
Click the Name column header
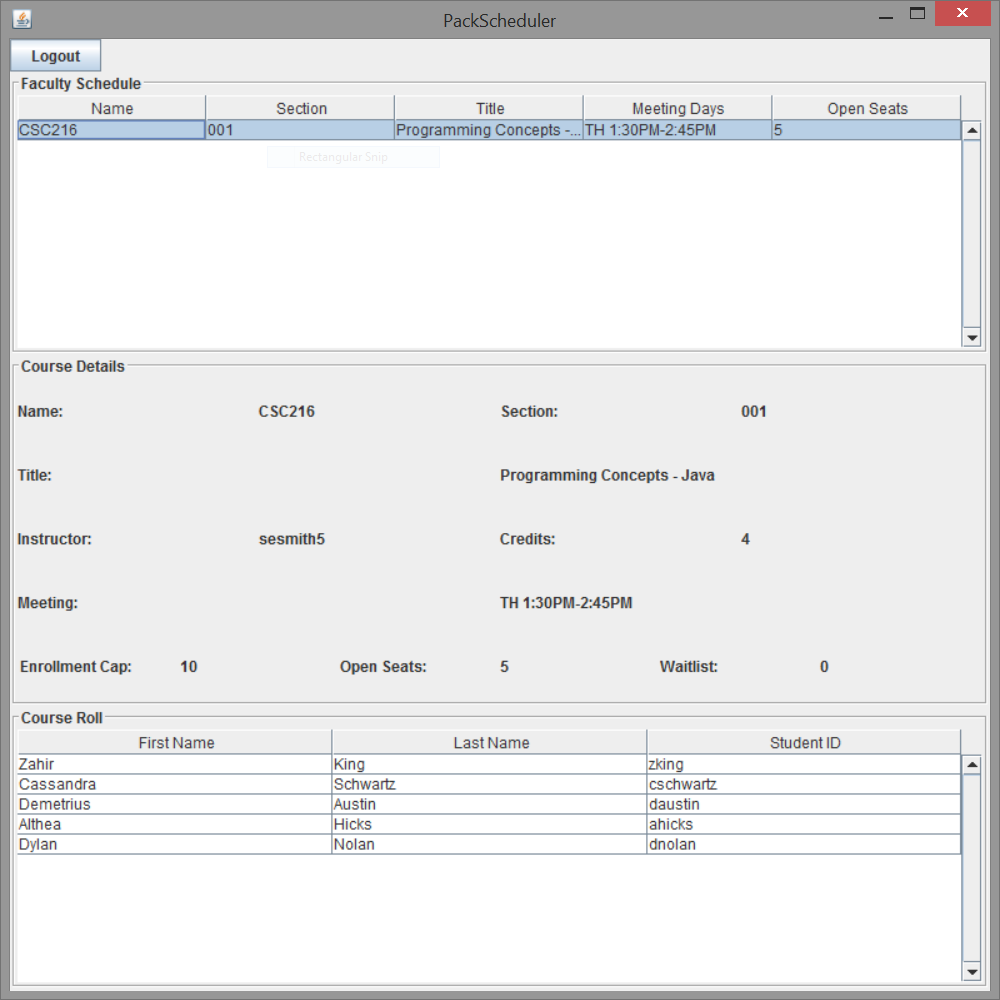tap(112, 108)
